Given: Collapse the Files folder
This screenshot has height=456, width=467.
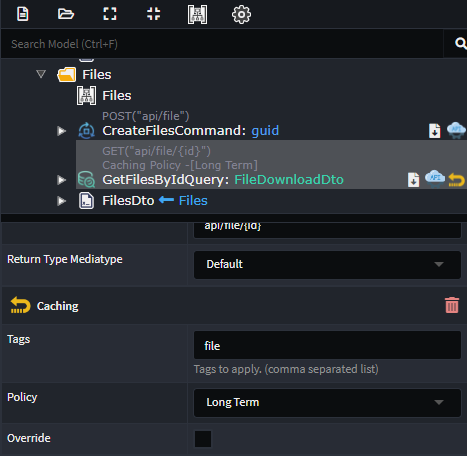Looking at the screenshot, I should [41, 74].
